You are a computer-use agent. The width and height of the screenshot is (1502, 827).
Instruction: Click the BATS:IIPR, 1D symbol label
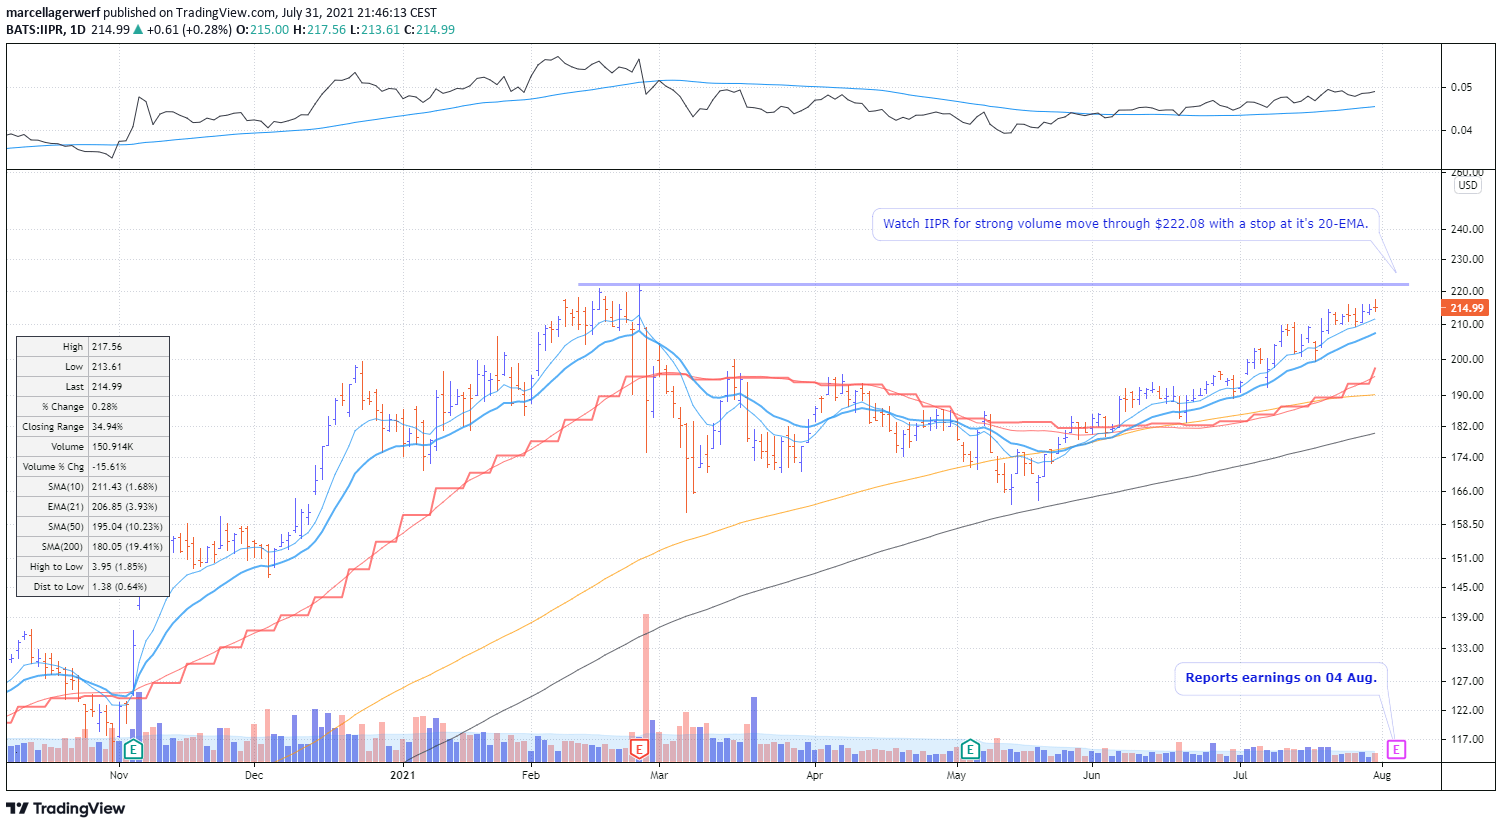coord(46,29)
